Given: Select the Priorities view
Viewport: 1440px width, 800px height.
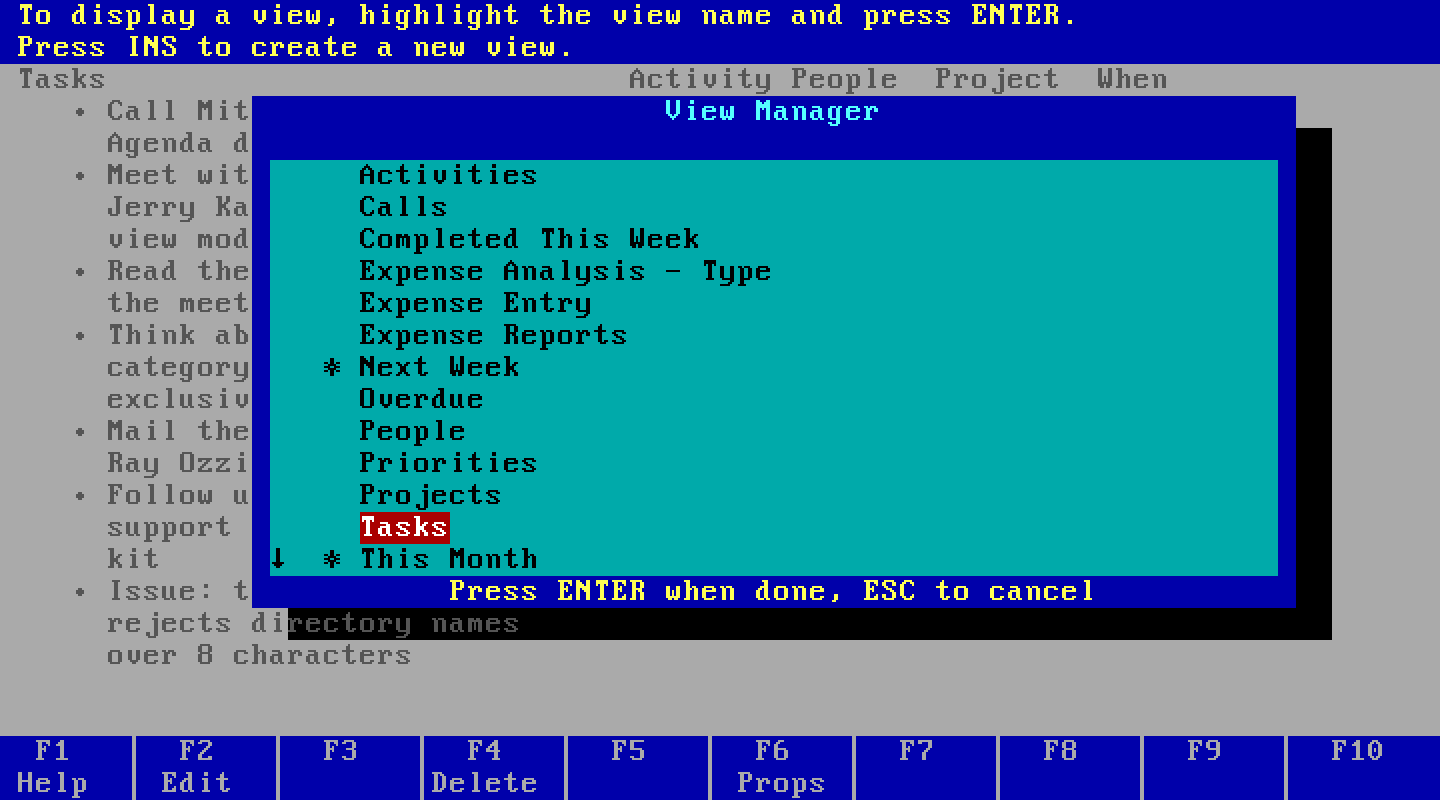Looking at the screenshot, I should [448, 463].
